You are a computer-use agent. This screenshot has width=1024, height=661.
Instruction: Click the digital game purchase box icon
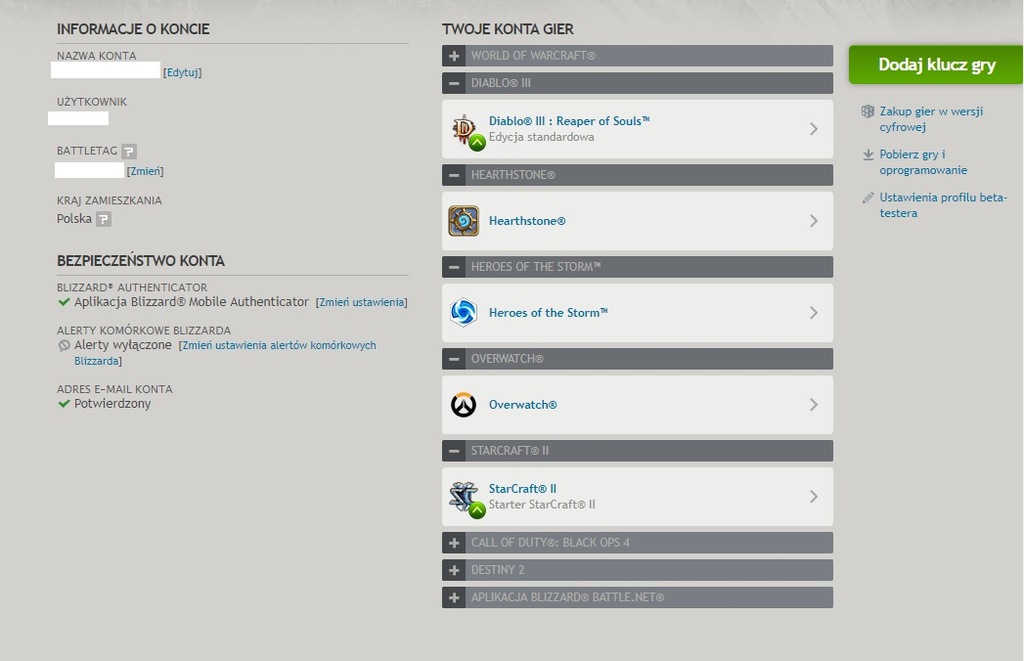867,111
